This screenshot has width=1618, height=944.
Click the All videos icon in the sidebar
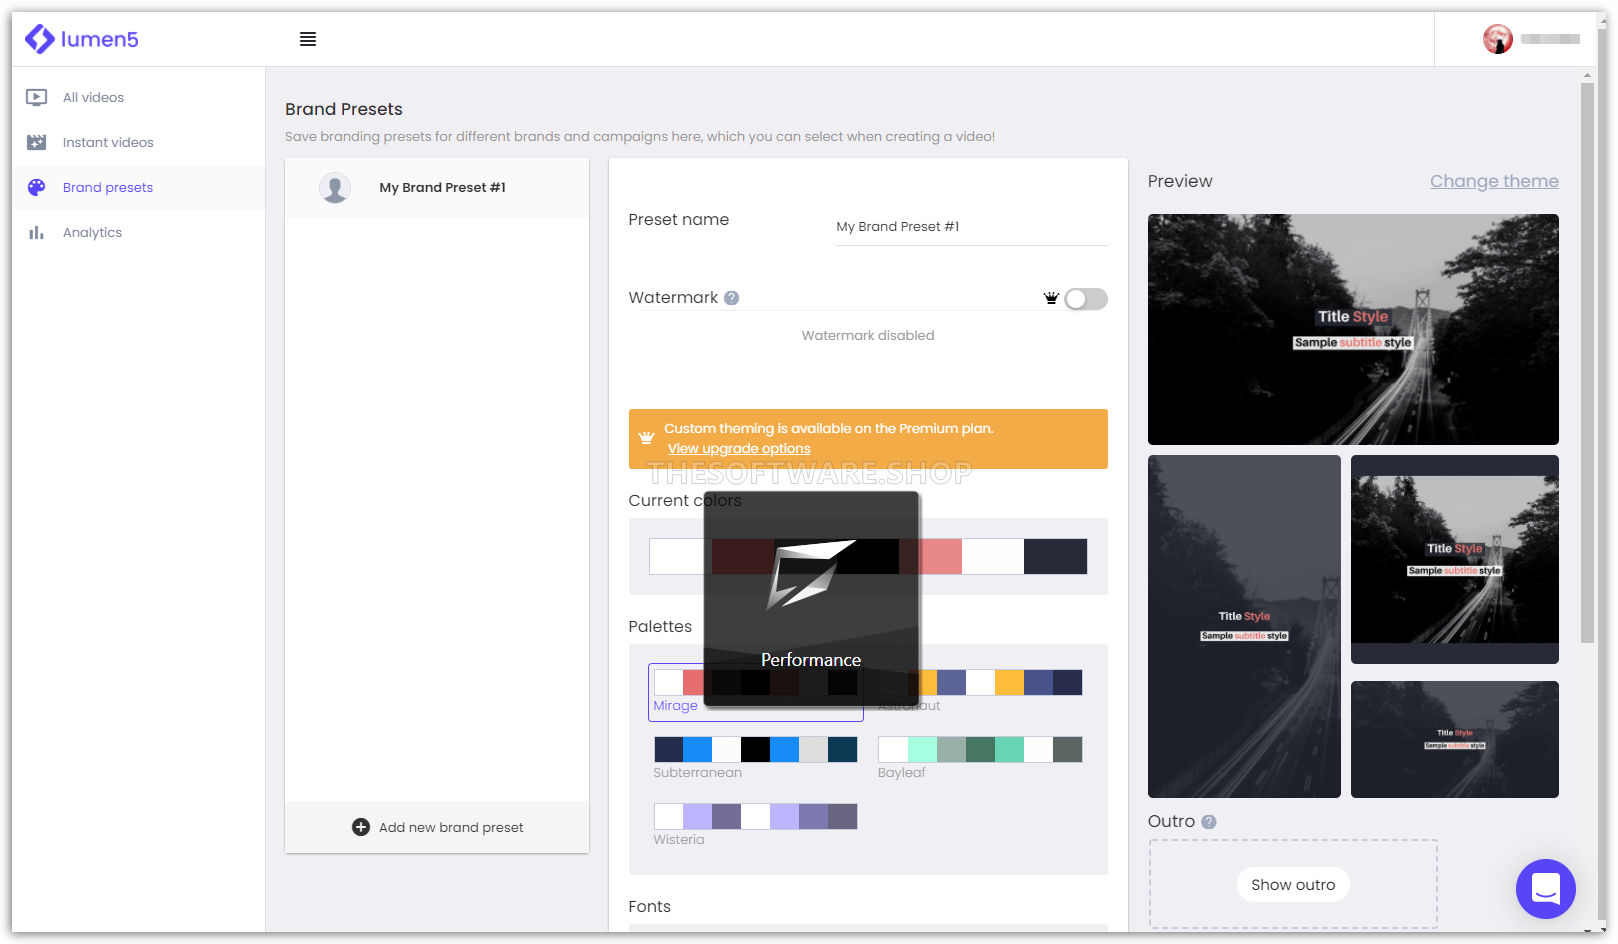click(36, 97)
